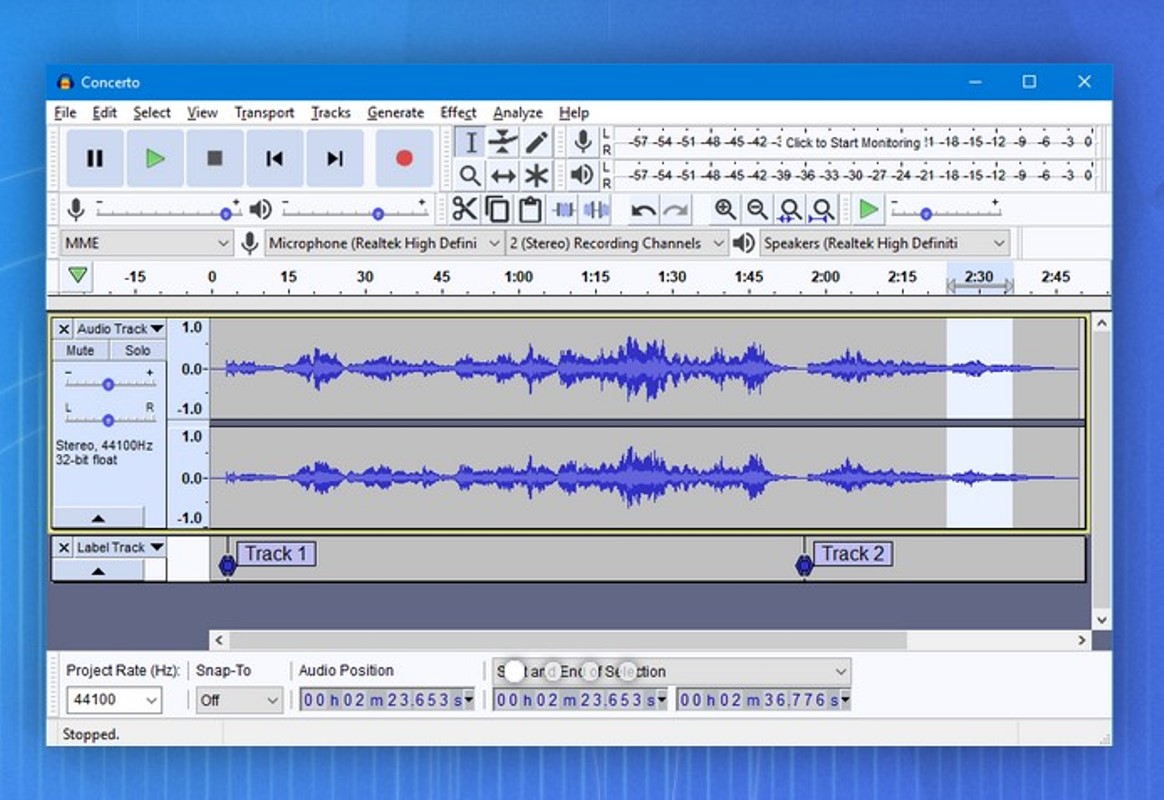
Task: Trim audio outside selection
Action: pos(563,210)
